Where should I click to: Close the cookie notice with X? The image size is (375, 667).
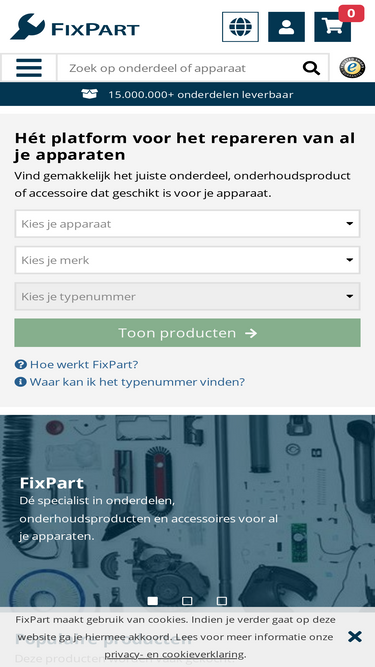(x=355, y=636)
